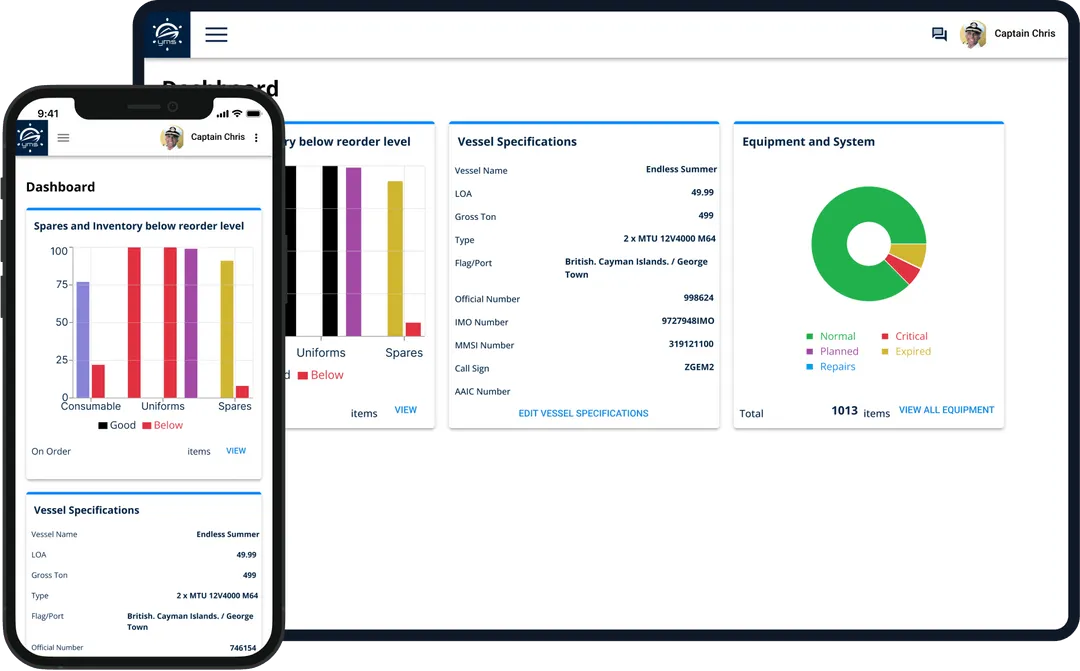Screen dimensions: 1080x671
Task: Click View All Equipment link
Action: (946, 410)
